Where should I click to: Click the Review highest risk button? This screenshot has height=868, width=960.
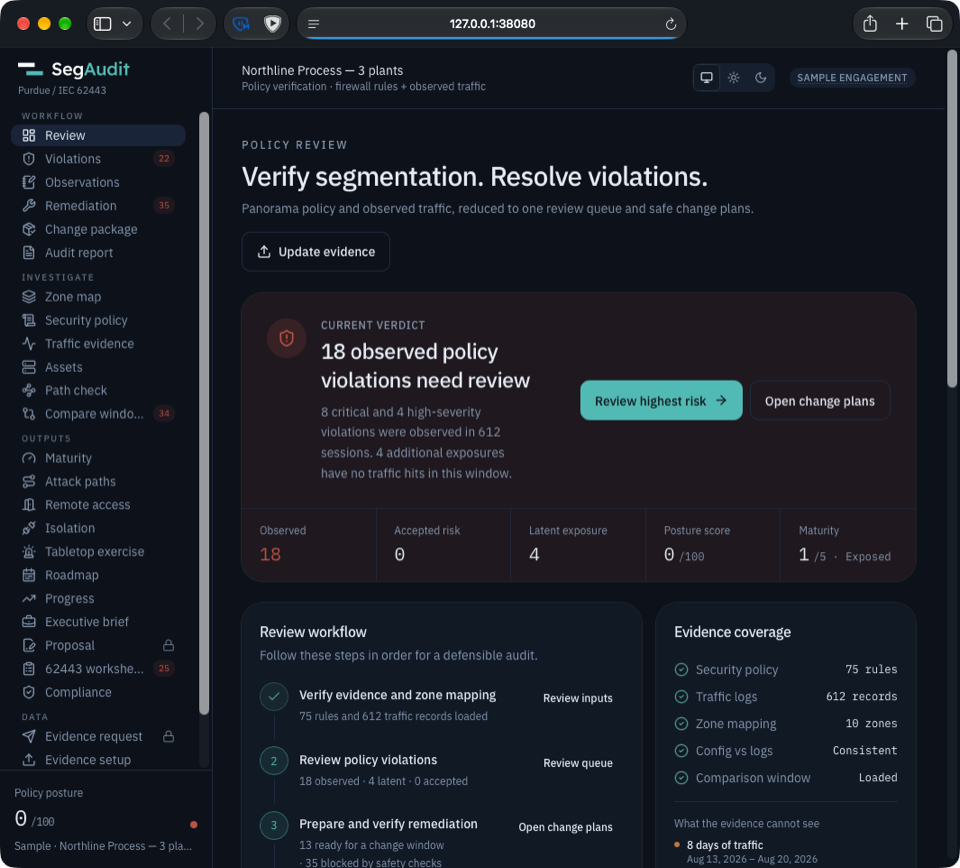click(661, 401)
